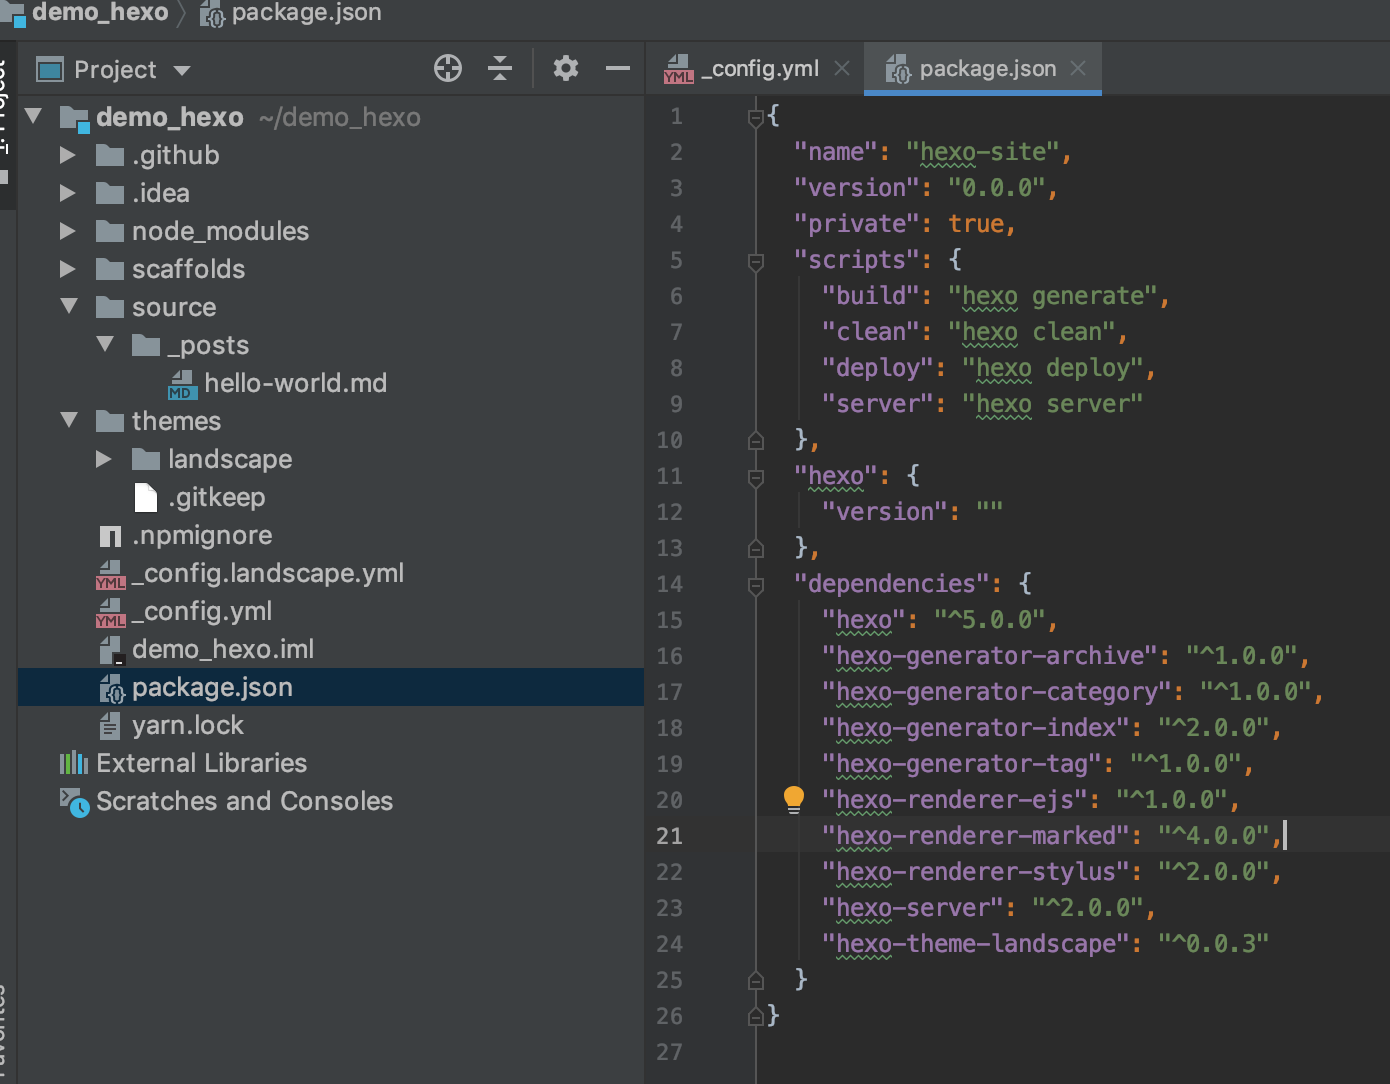This screenshot has height=1084, width=1390.
Task: Click the _config.yml tab YML icon
Action: click(x=678, y=69)
